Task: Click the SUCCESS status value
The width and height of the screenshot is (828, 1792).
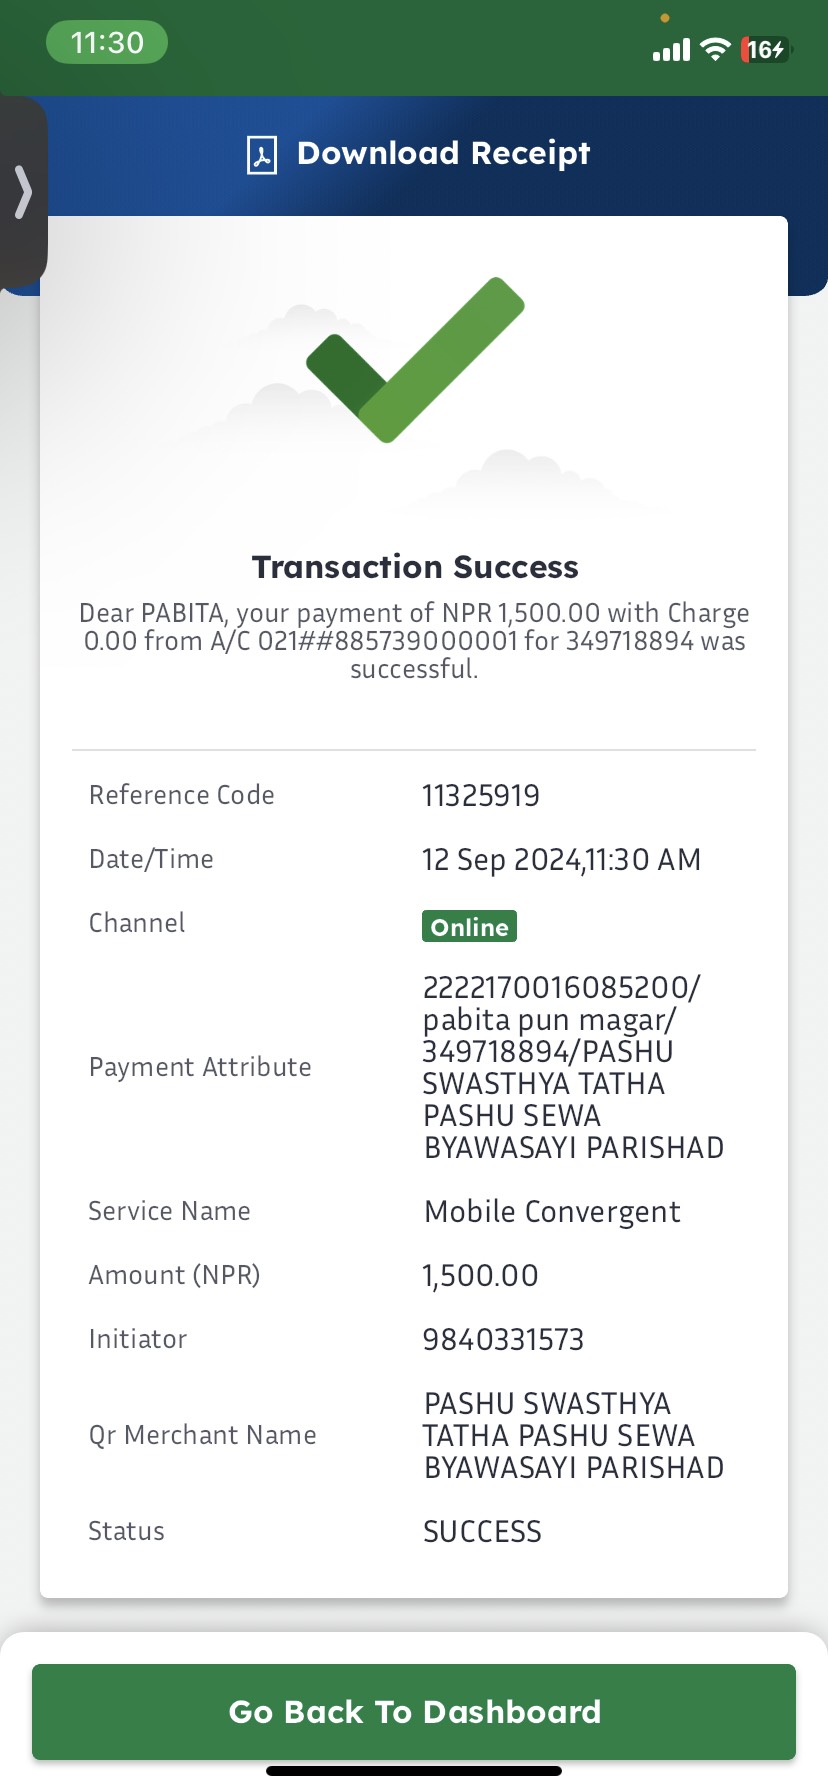Action: click(482, 1532)
